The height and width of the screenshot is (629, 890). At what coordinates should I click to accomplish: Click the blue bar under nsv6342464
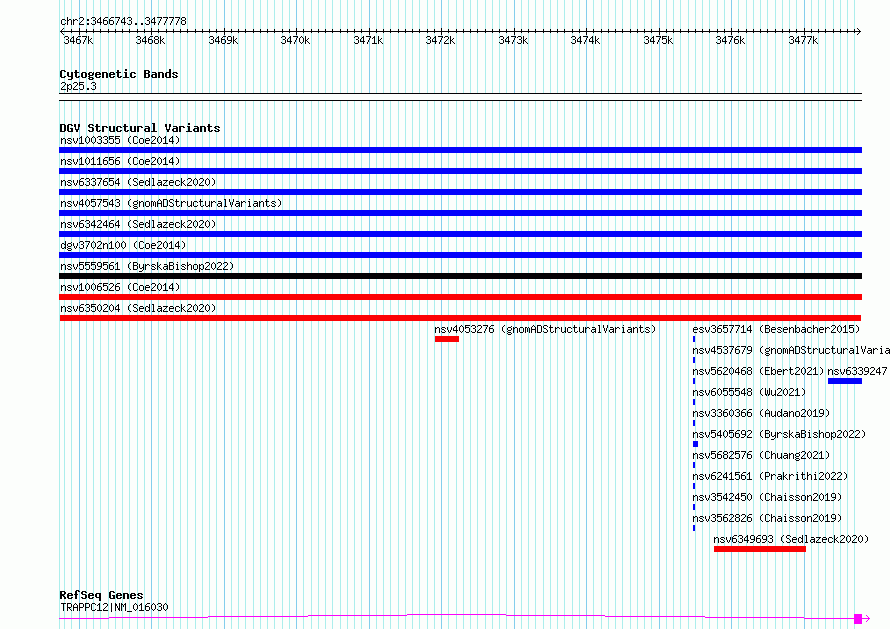coord(460,234)
